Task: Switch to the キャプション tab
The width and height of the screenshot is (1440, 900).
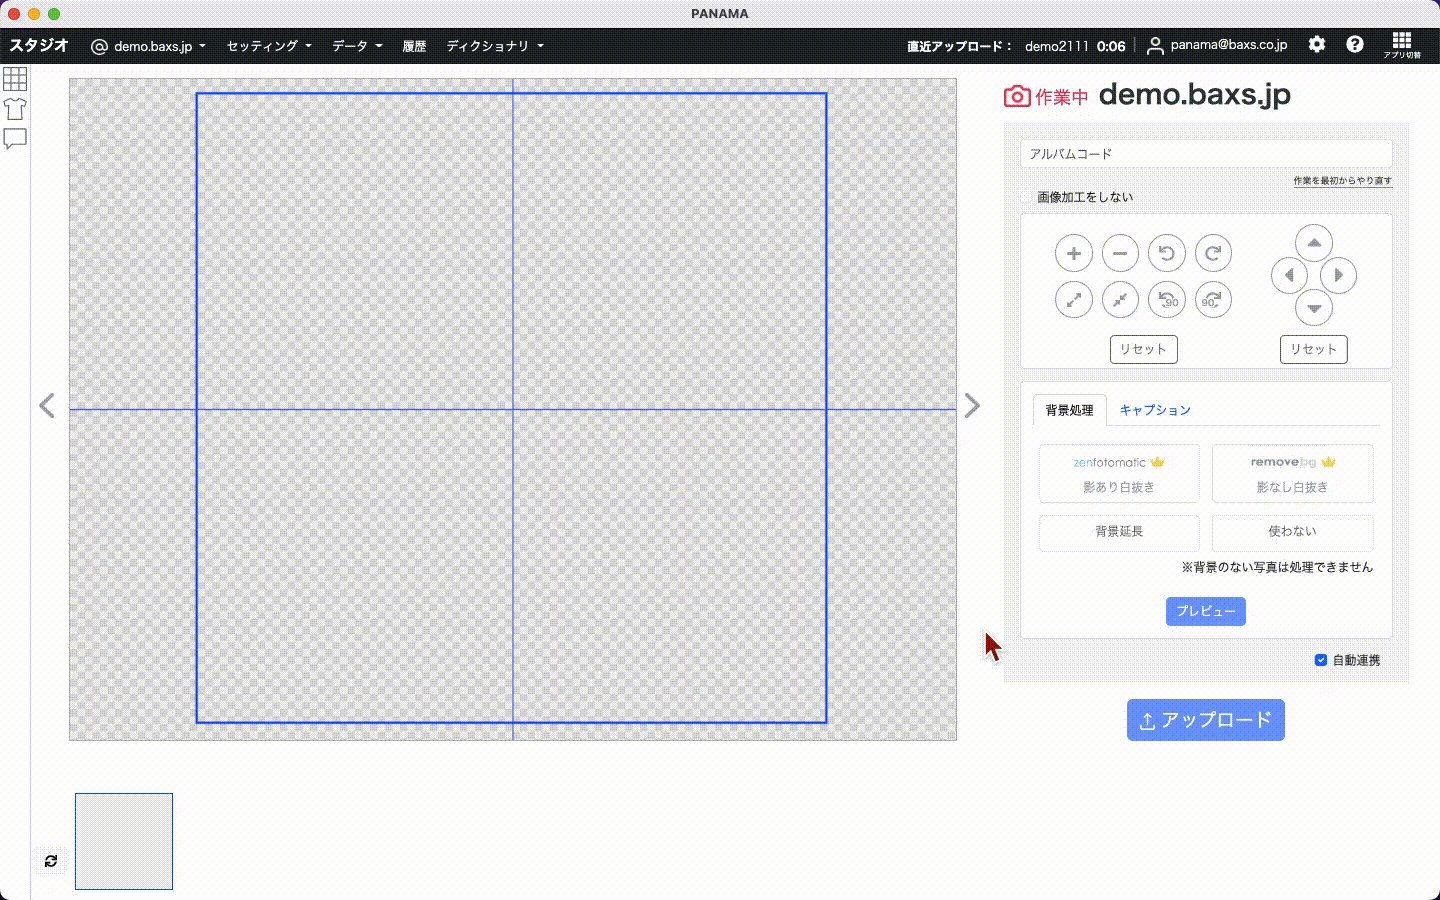Action: point(1154,410)
